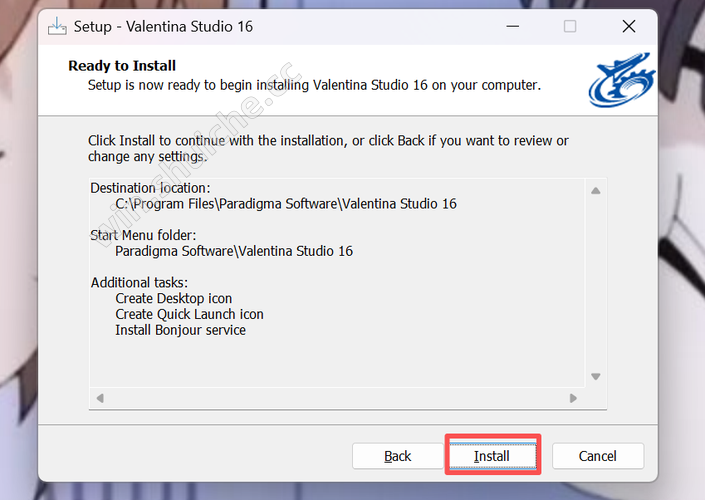Close the Setup window
Image resolution: width=705 pixels, height=500 pixels.
[x=629, y=26]
